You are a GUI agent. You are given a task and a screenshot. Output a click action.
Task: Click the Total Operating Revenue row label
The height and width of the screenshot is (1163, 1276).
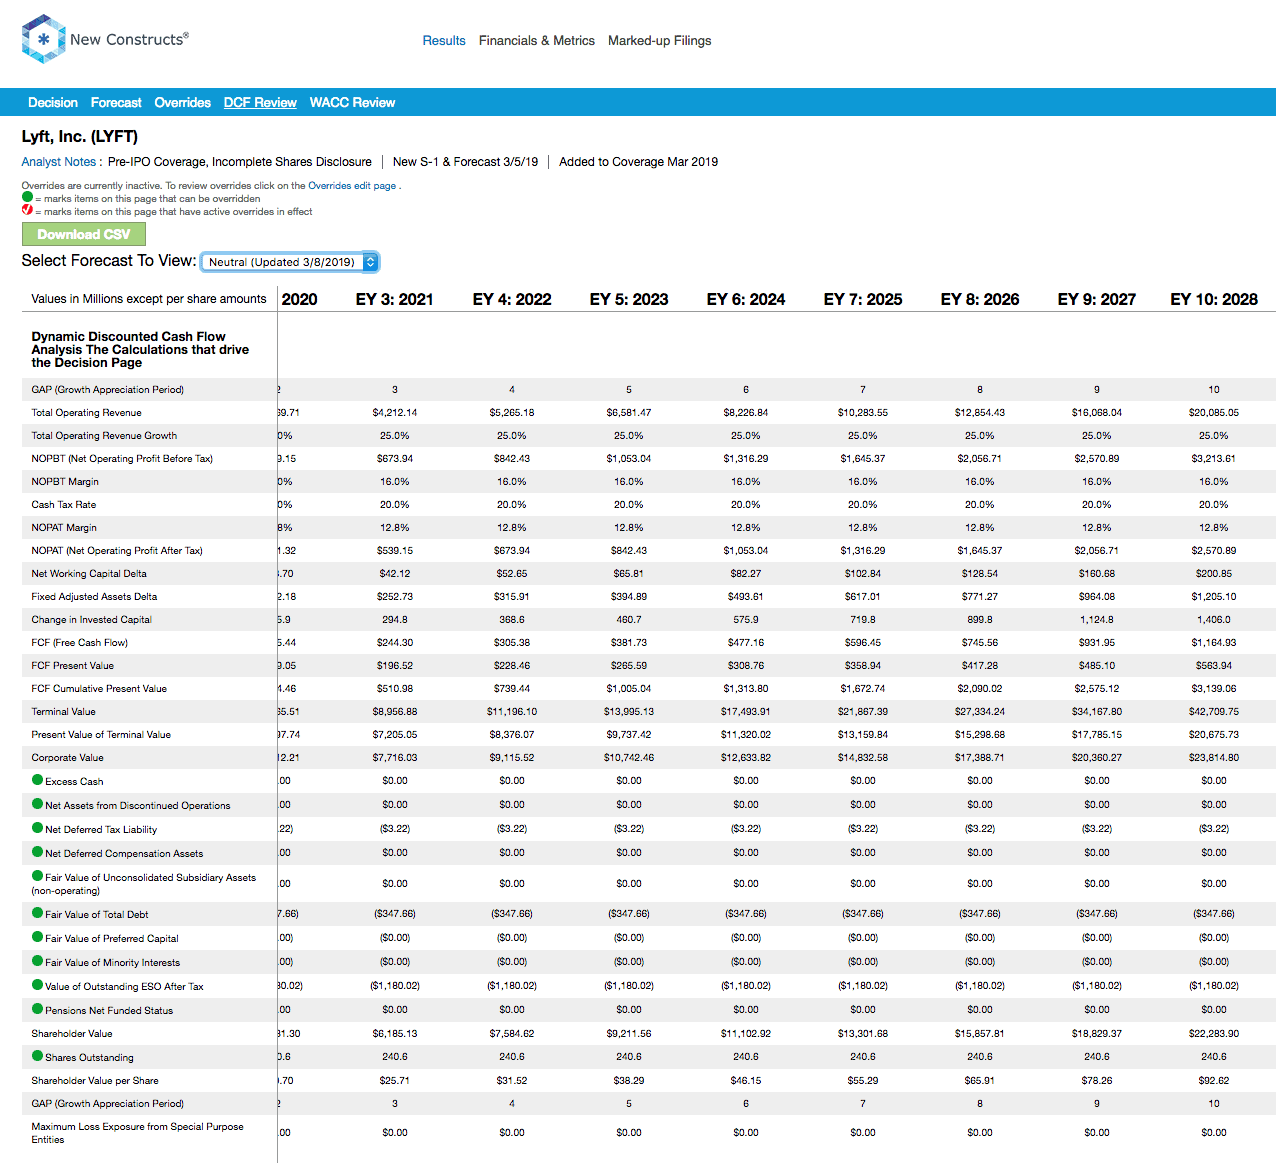click(86, 413)
